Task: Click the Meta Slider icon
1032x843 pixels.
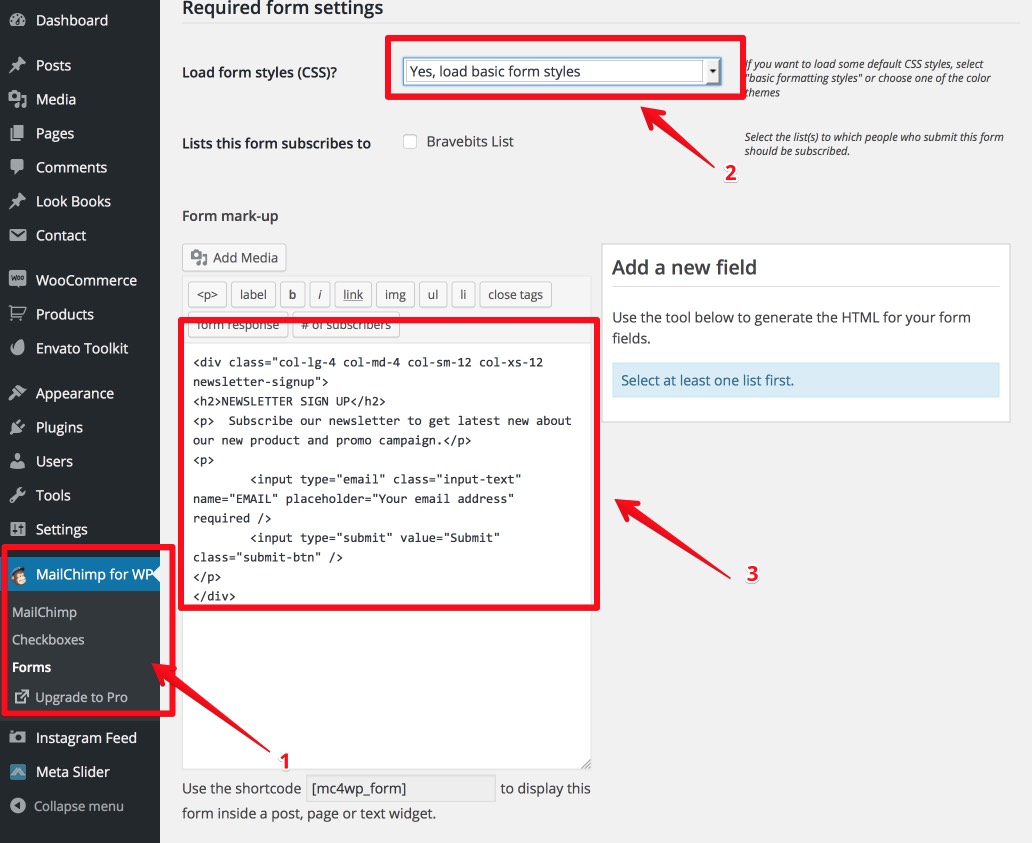Action: 18,772
